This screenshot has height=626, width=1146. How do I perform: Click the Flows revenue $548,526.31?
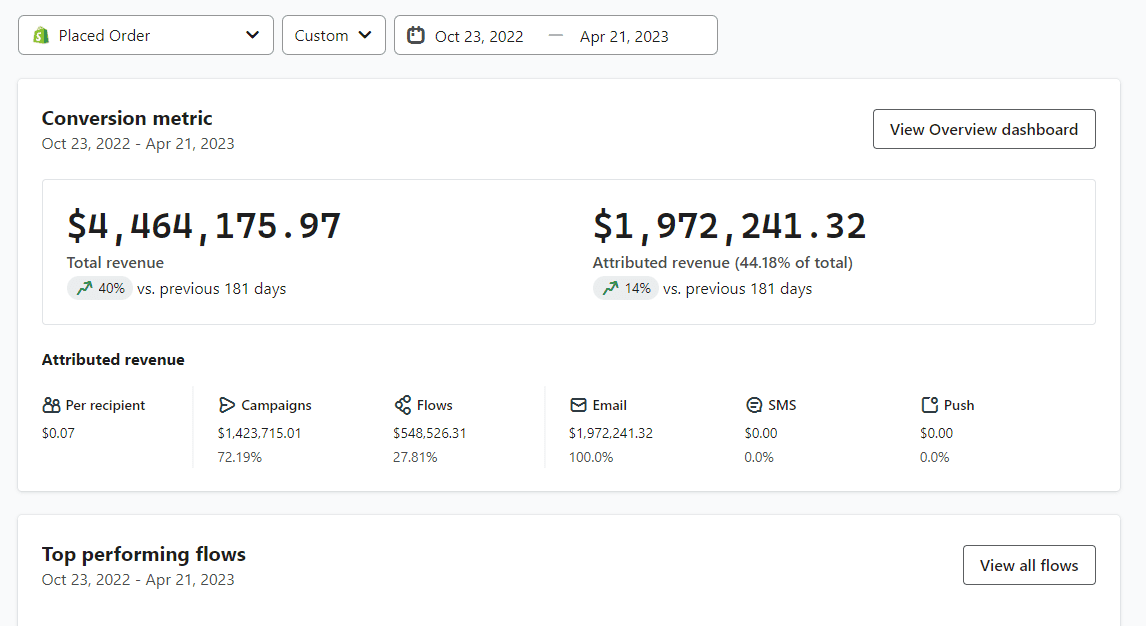(430, 433)
